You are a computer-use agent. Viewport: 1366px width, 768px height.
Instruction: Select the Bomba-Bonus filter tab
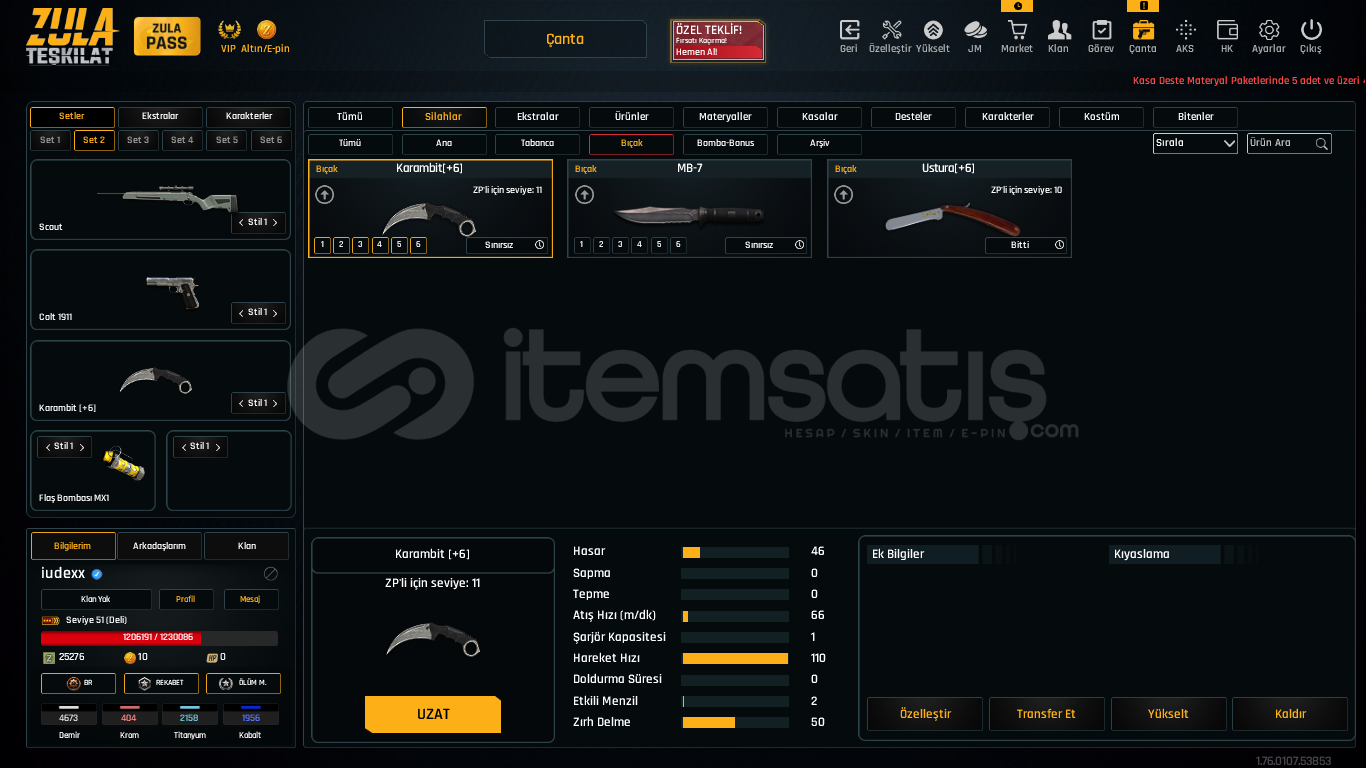pyautogui.click(x=725, y=144)
